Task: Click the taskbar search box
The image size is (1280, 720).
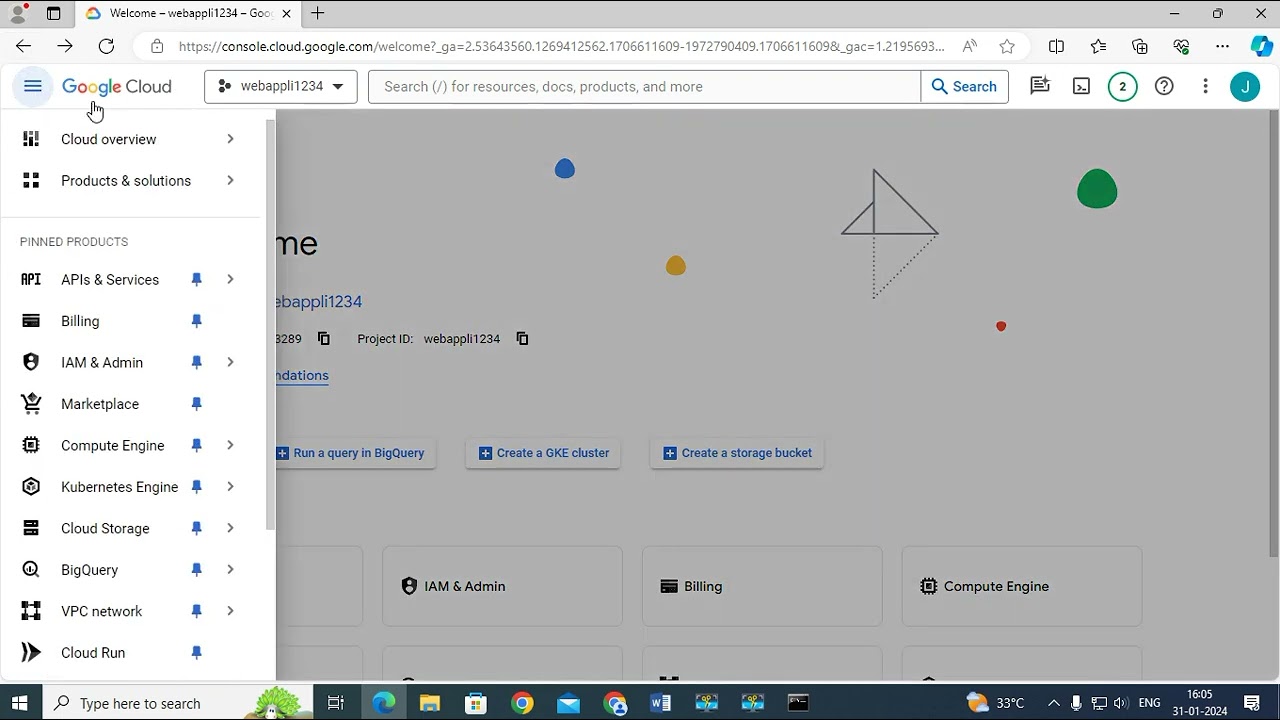Action: pos(176,703)
